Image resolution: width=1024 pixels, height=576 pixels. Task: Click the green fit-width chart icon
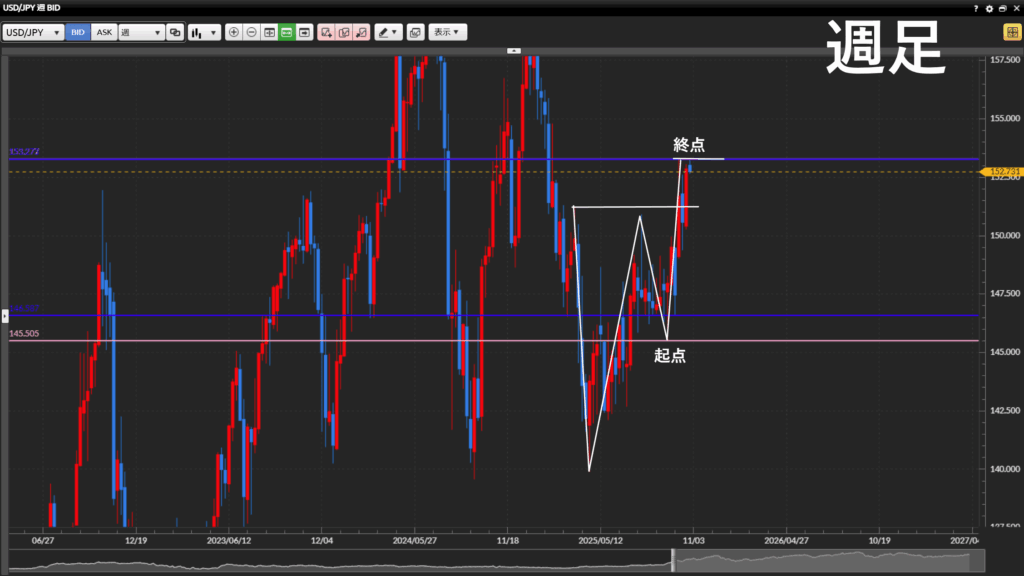[x=286, y=32]
